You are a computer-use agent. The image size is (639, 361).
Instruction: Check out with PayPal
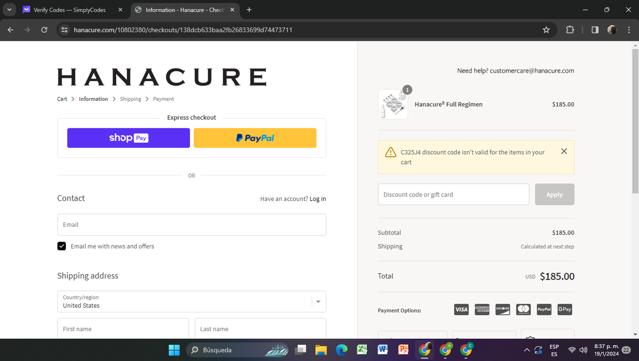coord(255,138)
